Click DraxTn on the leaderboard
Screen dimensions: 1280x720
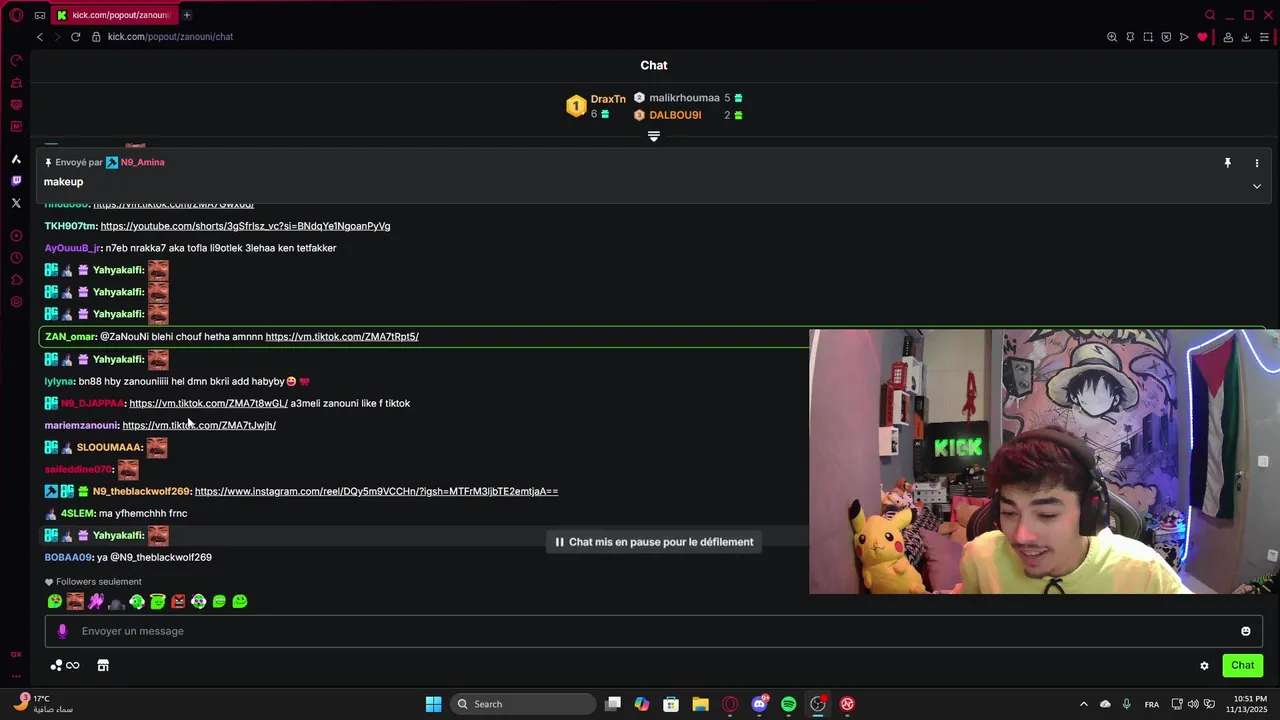tap(608, 99)
